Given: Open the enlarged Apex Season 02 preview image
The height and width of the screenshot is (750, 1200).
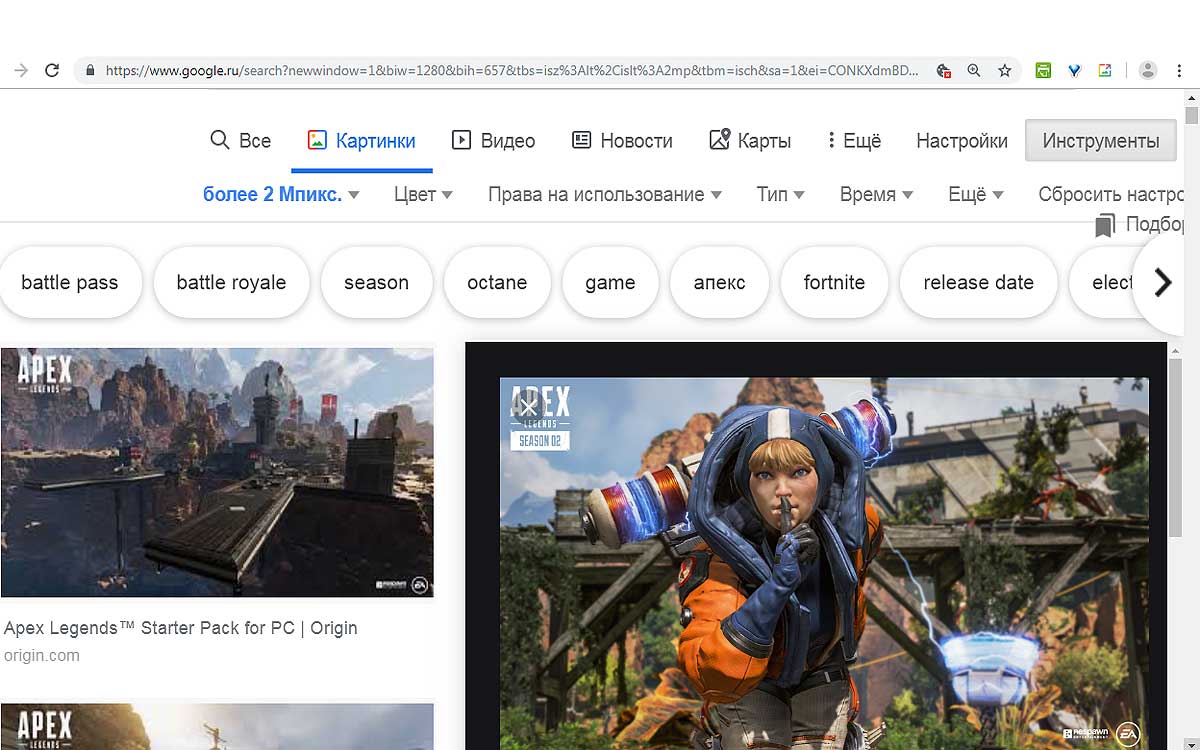Looking at the screenshot, I should pyautogui.click(x=824, y=564).
